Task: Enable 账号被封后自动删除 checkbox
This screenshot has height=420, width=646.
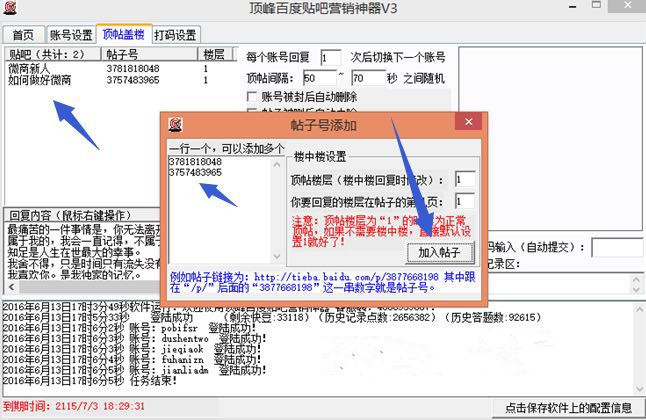Action: (251, 96)
